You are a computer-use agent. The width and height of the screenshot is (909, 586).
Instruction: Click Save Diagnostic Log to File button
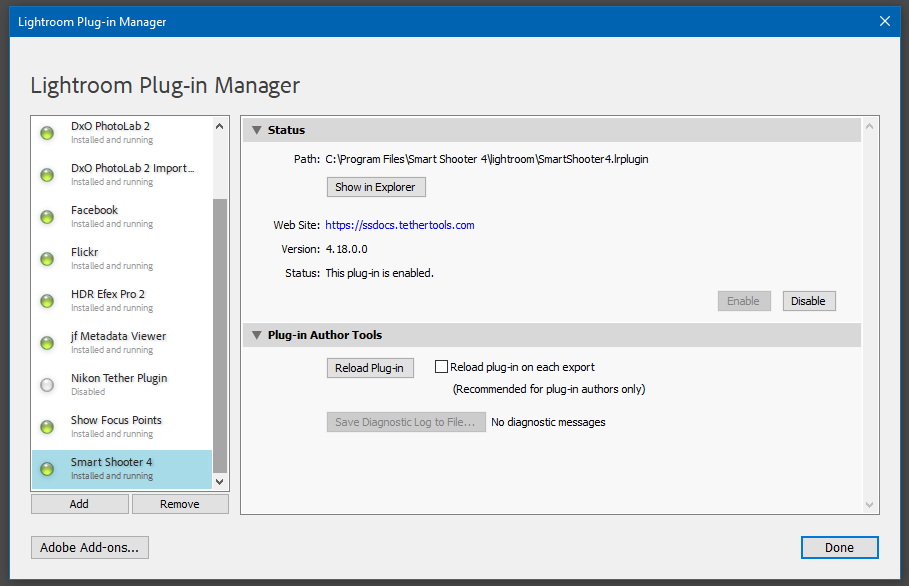click(x=406, y=422)
